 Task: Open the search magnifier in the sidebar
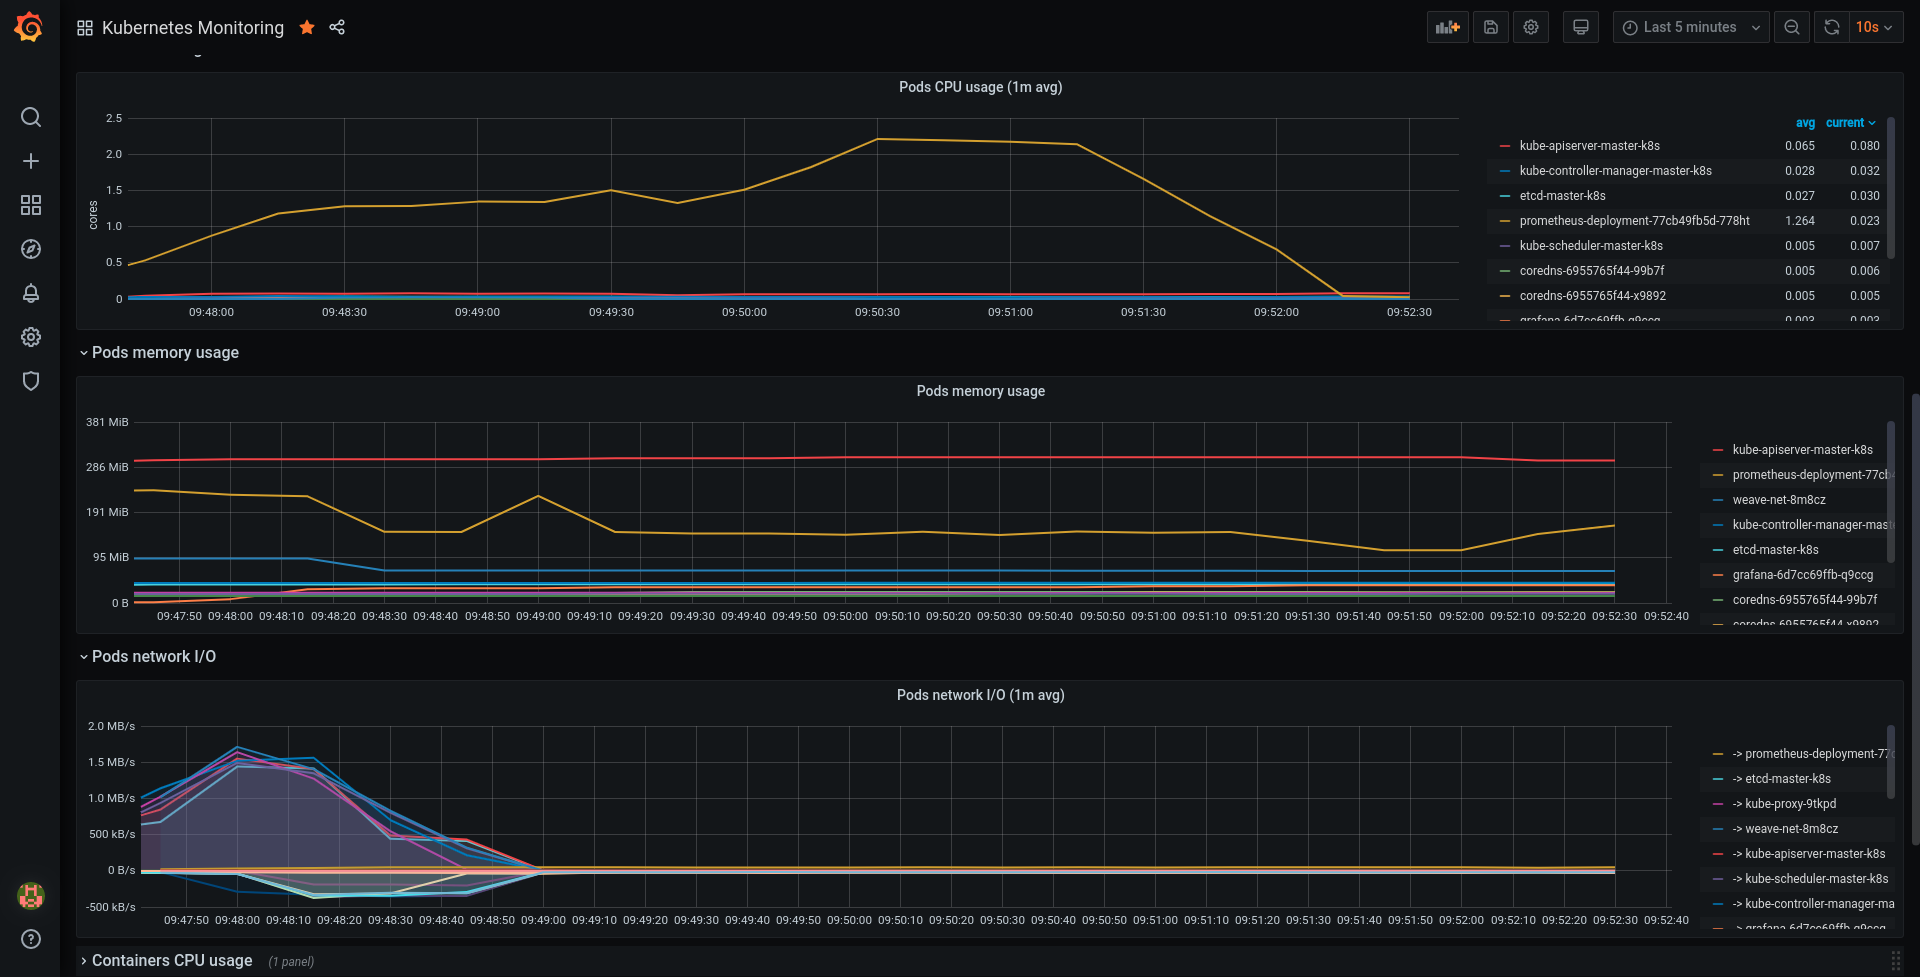31,117
